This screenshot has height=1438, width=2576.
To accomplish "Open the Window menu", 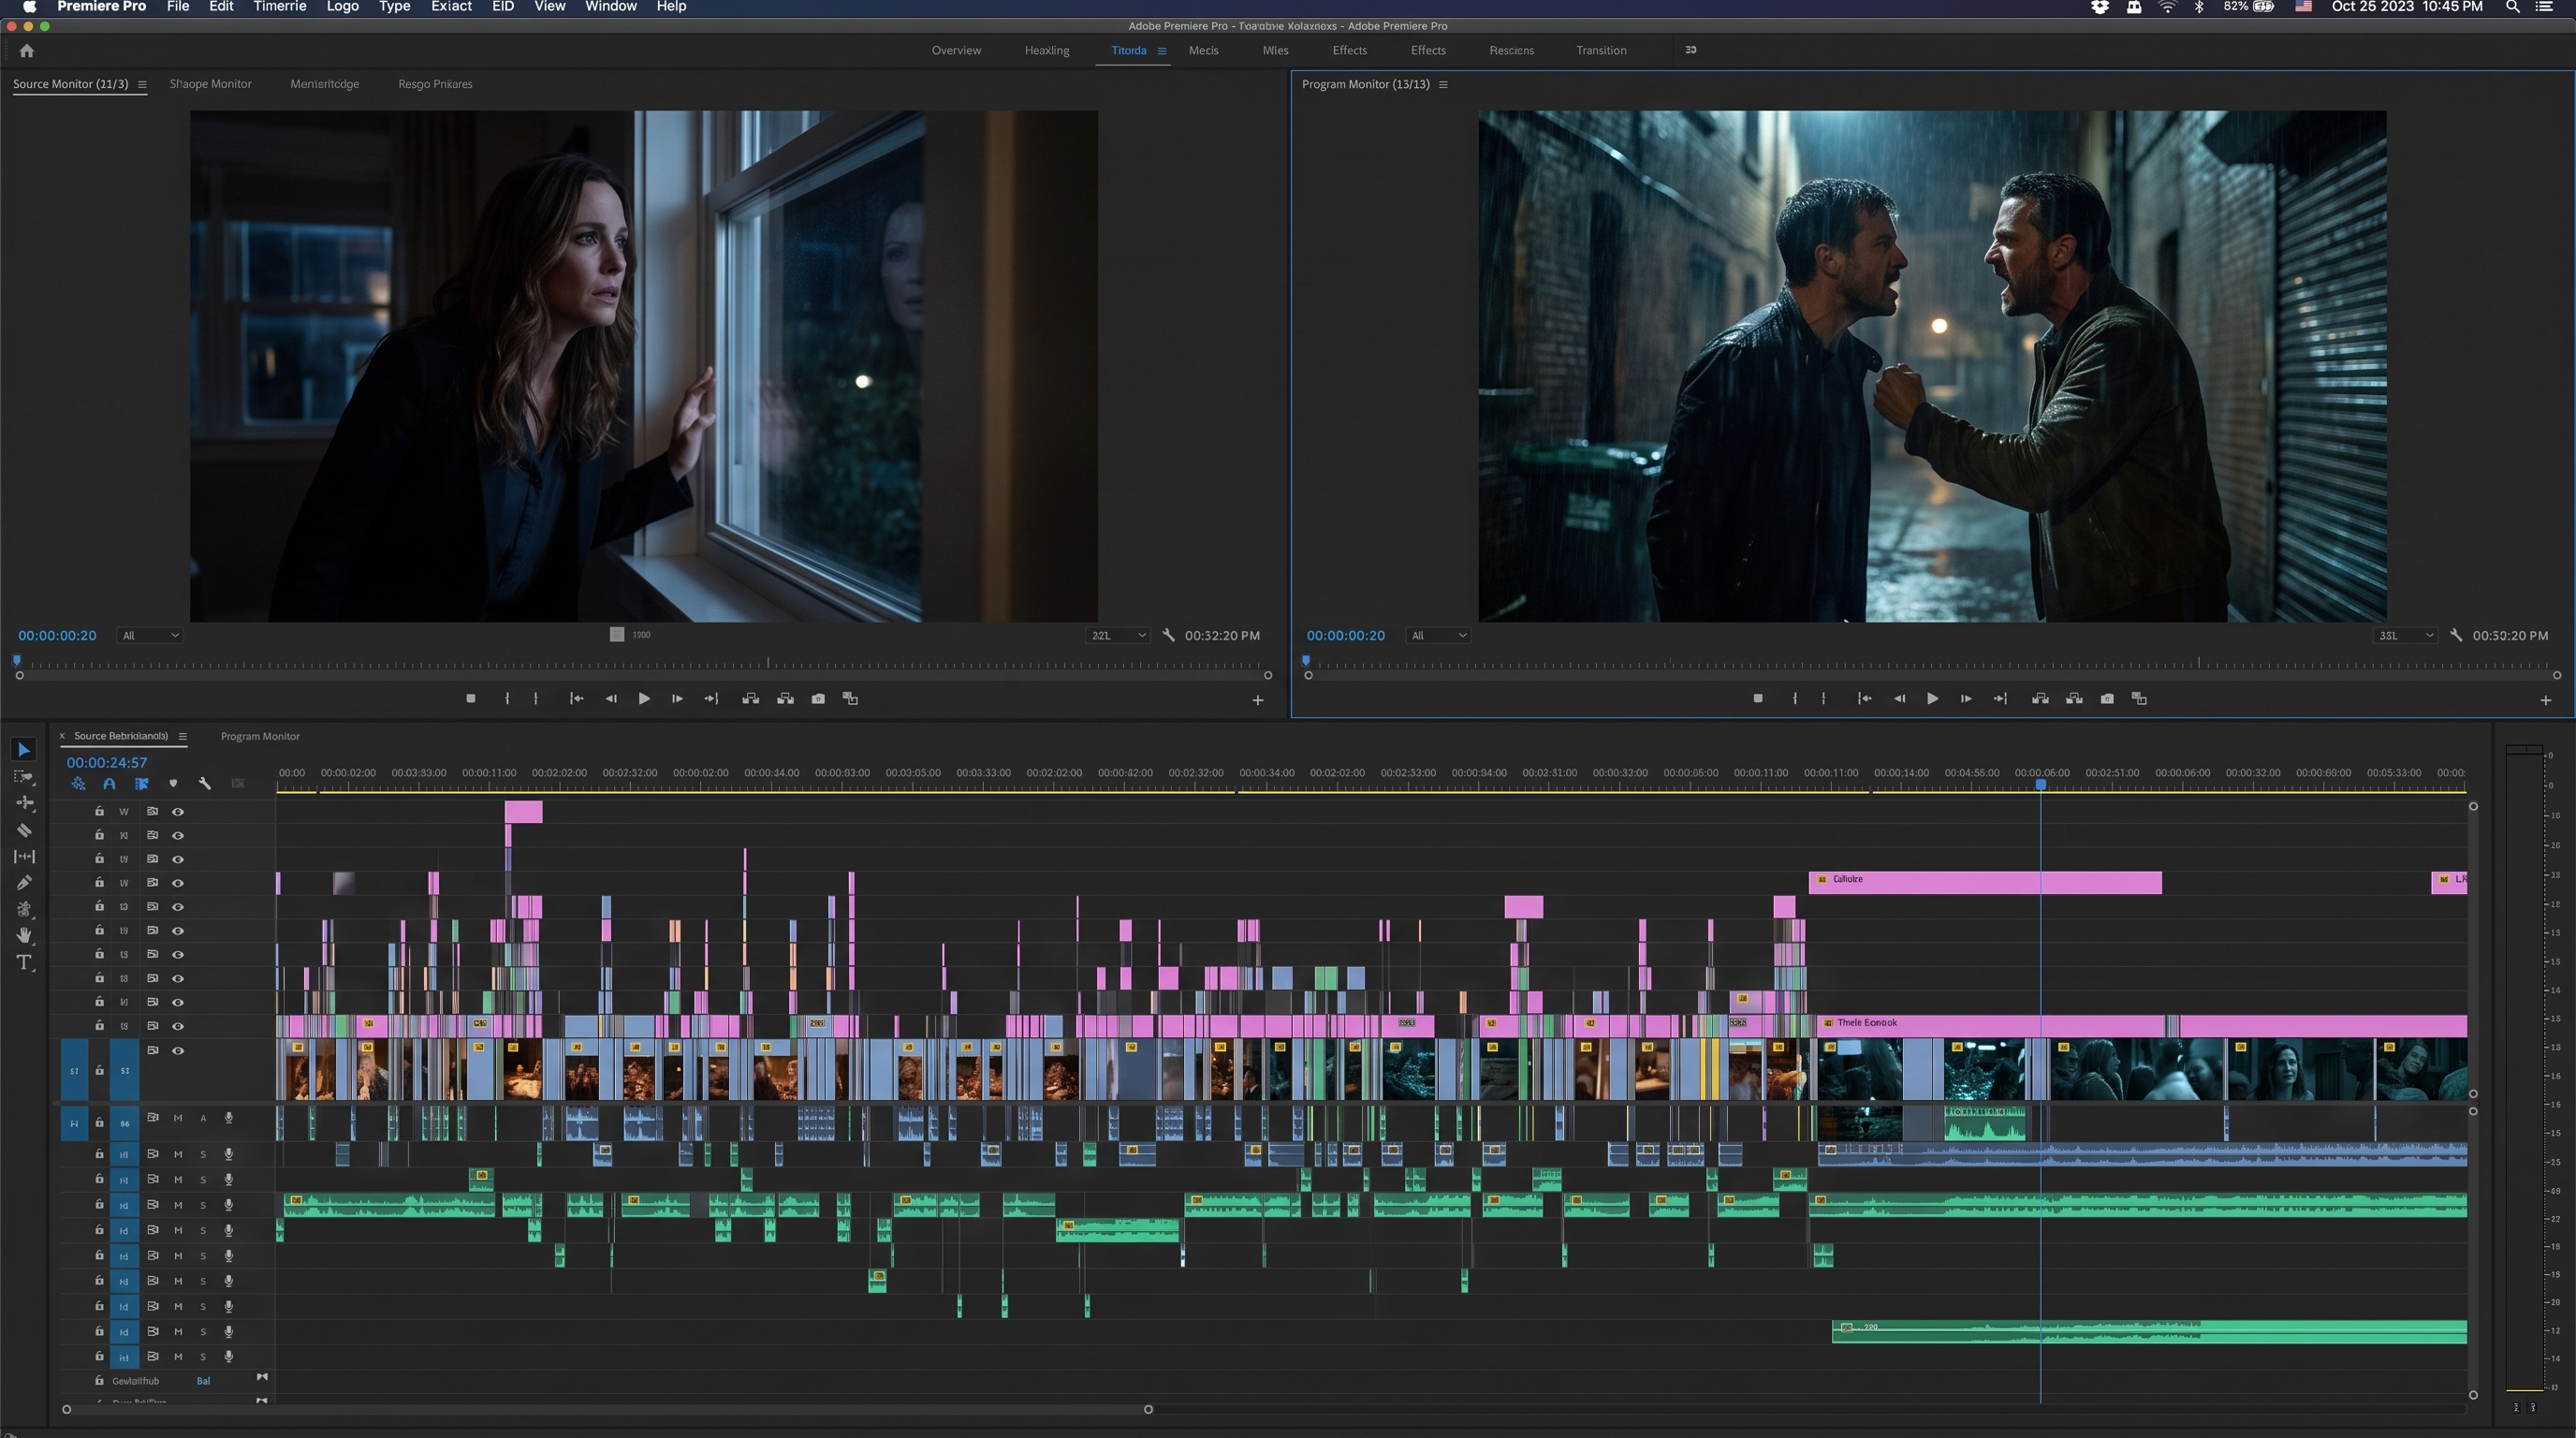I will (610, 7).
